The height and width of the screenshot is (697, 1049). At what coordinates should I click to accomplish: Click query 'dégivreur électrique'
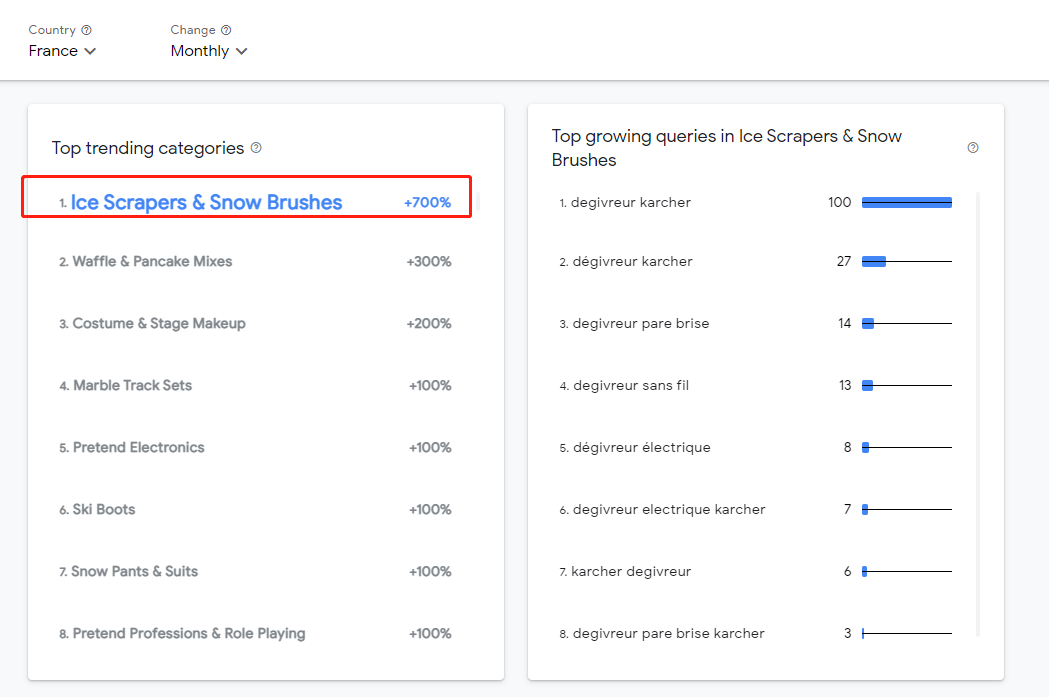point(642,447)
